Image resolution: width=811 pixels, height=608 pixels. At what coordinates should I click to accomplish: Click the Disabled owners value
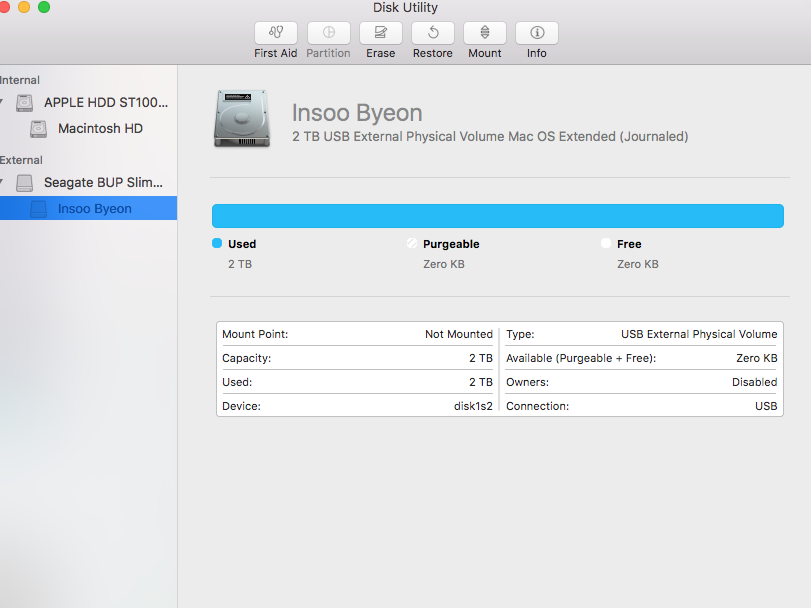pyautogui.click(x=755, y=382)
